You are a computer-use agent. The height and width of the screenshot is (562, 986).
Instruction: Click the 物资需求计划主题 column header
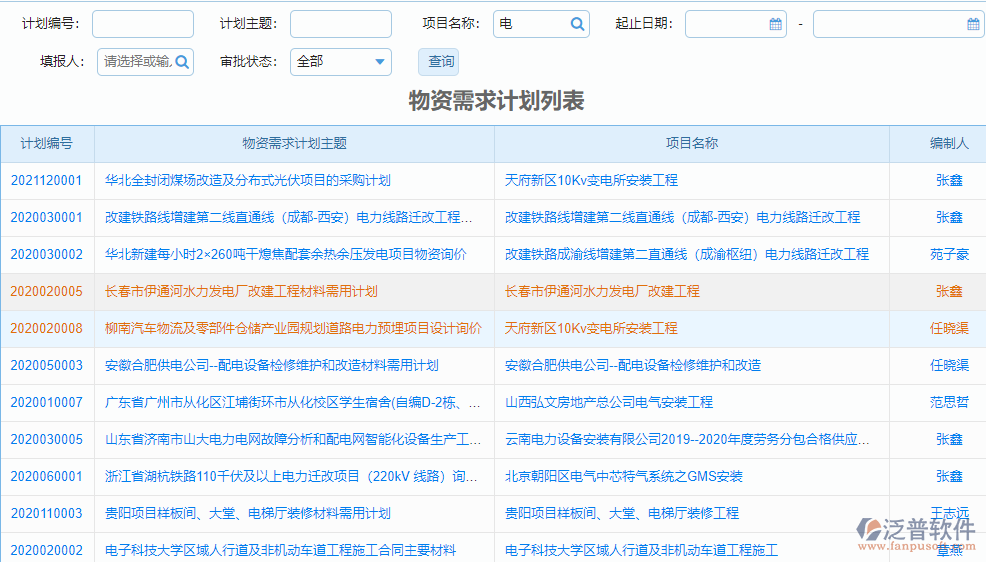click(x=294, y=144)
